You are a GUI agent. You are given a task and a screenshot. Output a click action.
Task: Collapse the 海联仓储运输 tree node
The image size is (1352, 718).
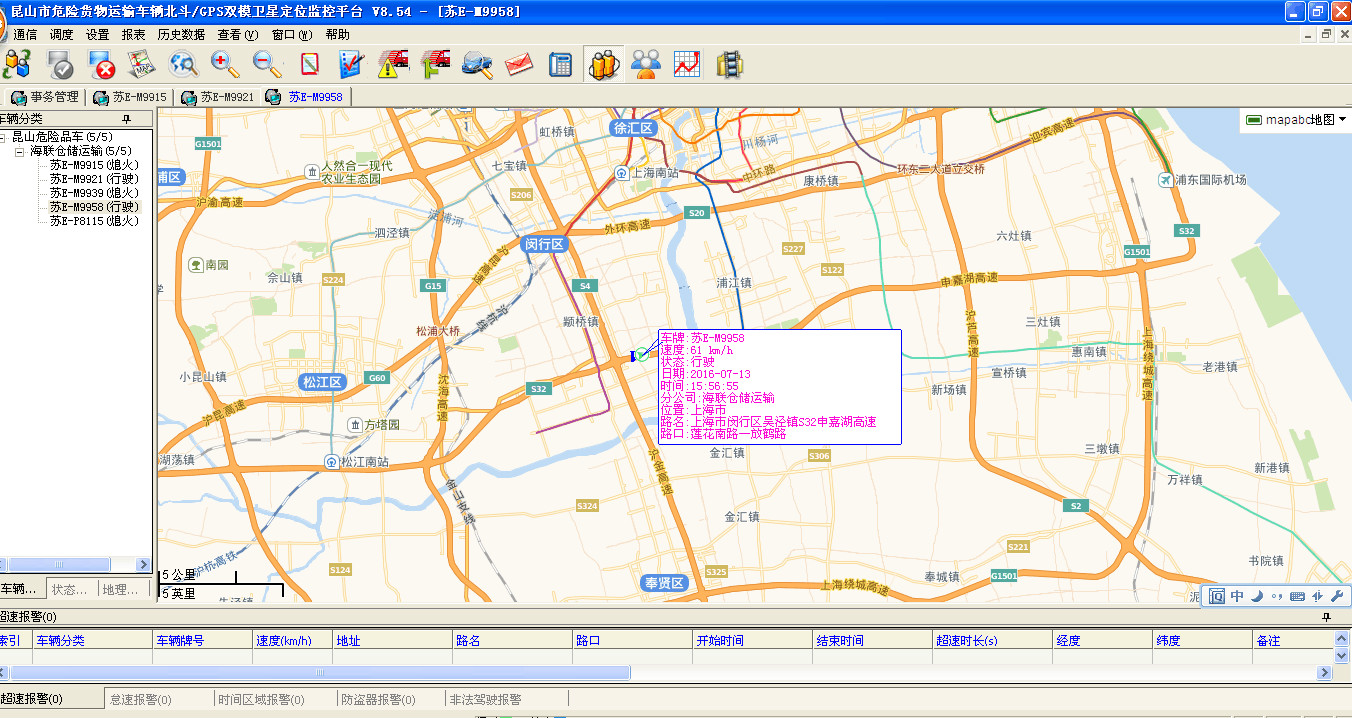tap(20, 151)
